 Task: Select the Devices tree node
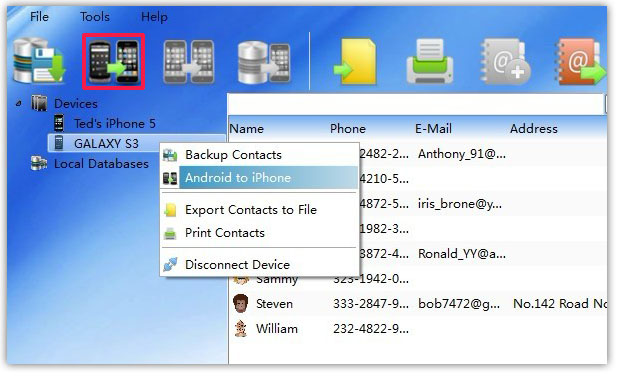76,103
